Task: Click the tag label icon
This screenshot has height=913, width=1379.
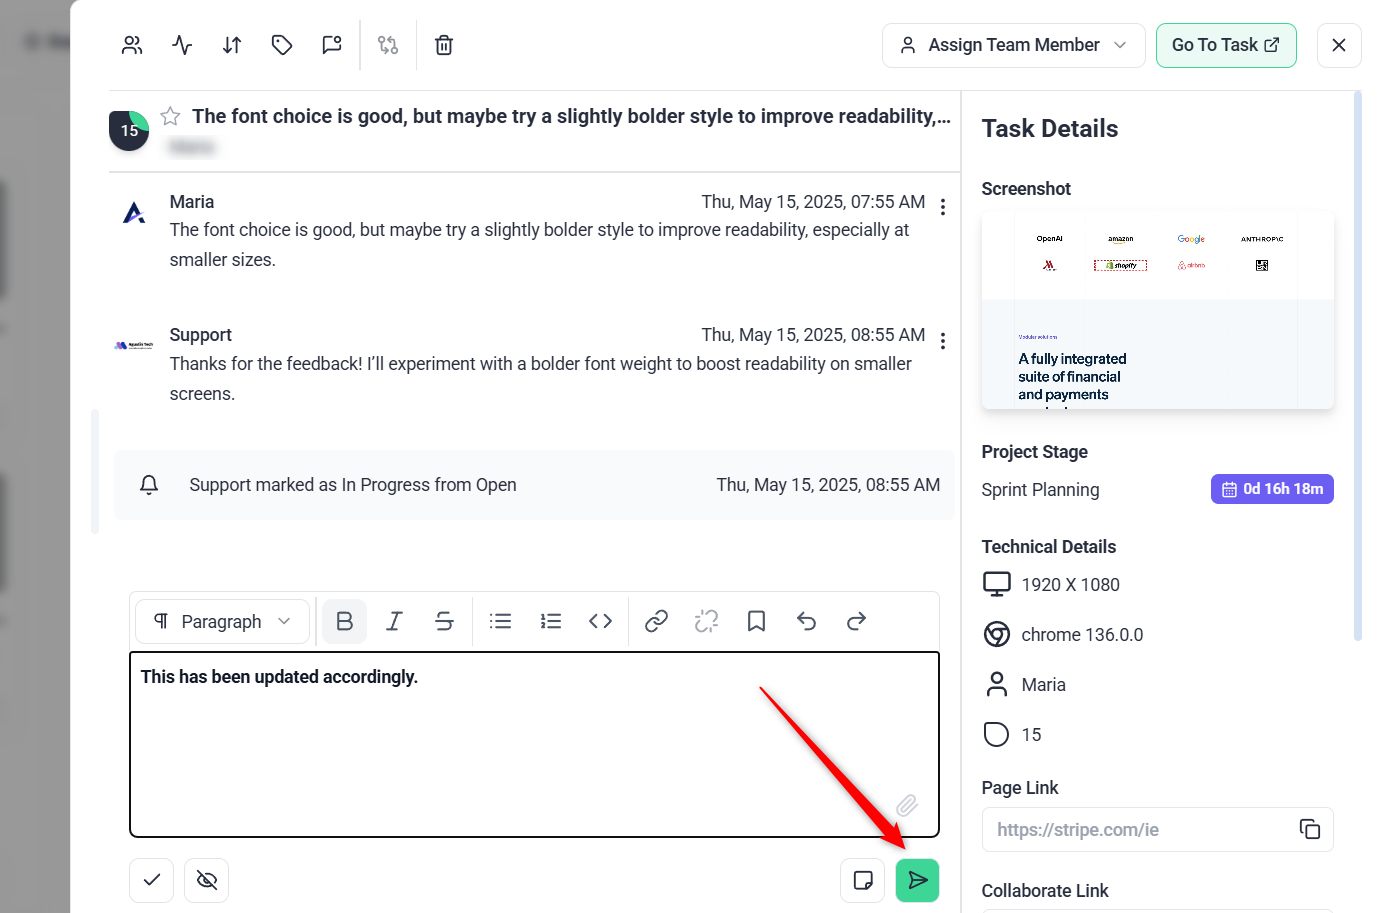Action: [282, 45]
